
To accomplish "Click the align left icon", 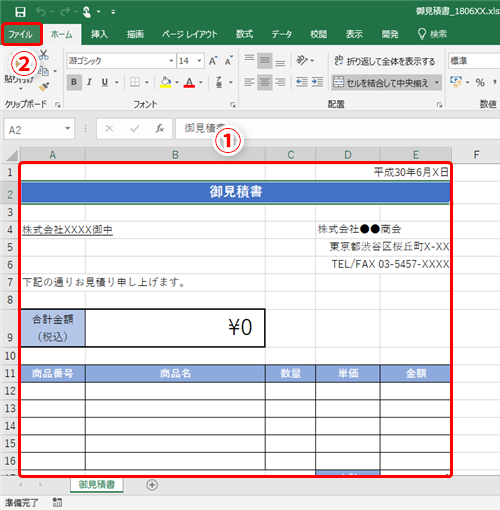I will click(x=249, y=82).
